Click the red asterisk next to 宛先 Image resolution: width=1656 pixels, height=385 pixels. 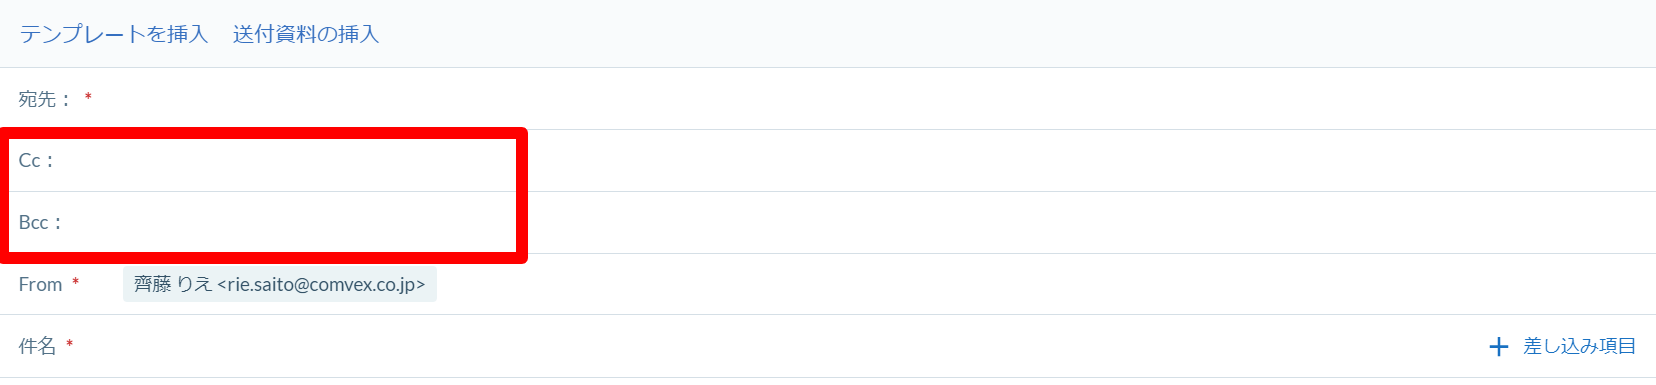point(88,97)
